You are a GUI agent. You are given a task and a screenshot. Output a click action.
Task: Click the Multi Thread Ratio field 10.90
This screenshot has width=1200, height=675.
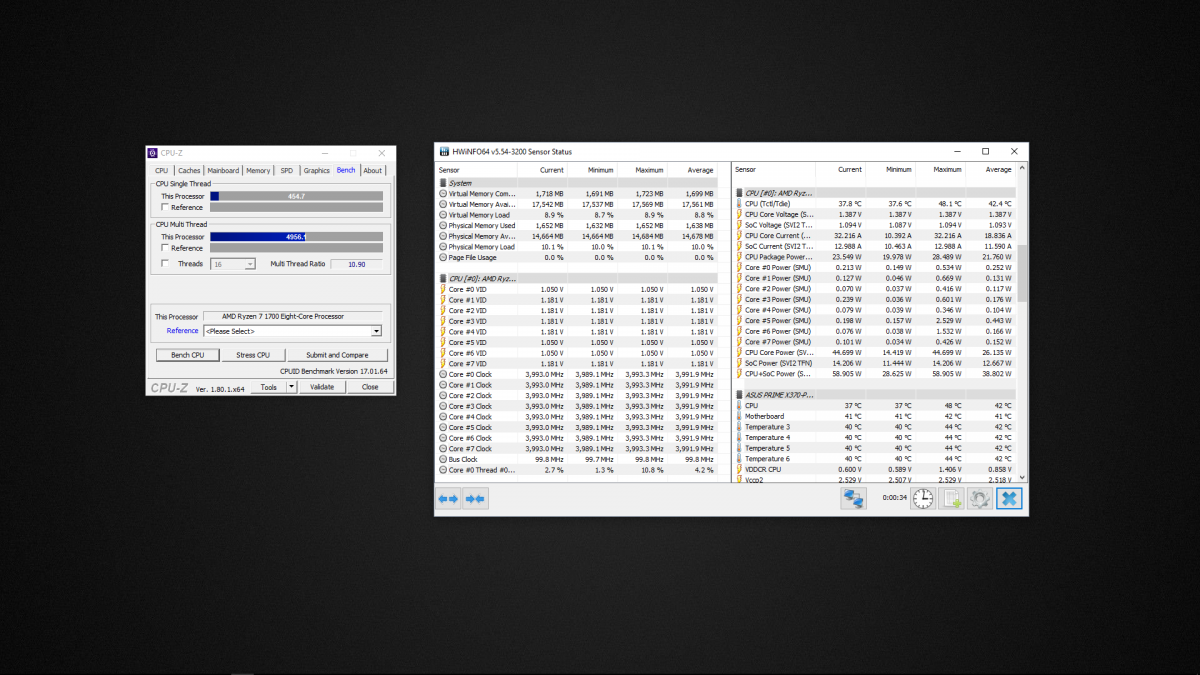tap(356, 264)
